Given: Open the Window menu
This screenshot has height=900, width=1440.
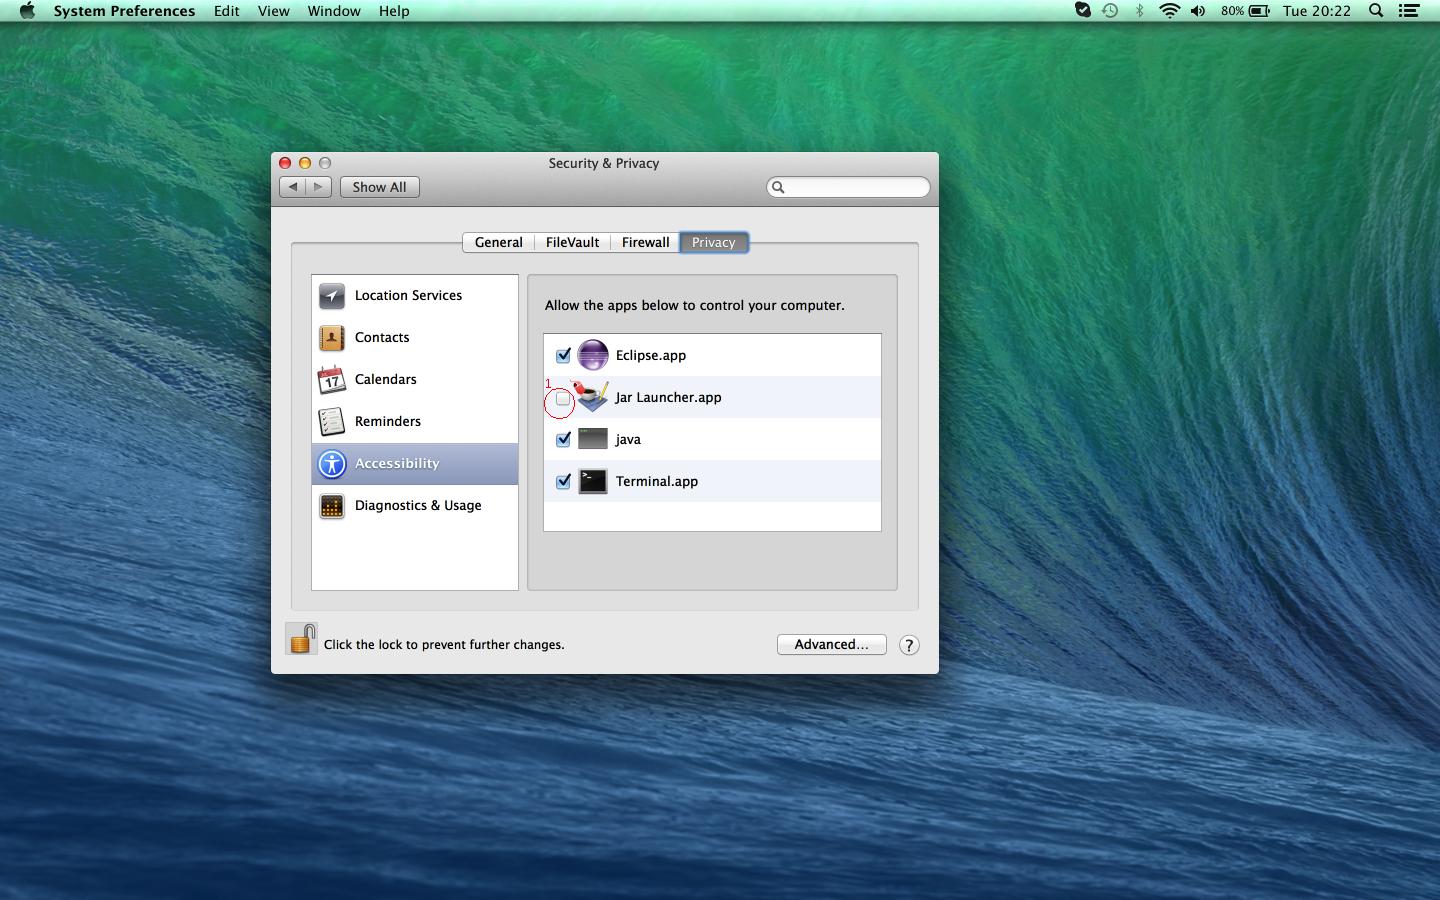Looking at the screenshot, I should tap(334, 11).
